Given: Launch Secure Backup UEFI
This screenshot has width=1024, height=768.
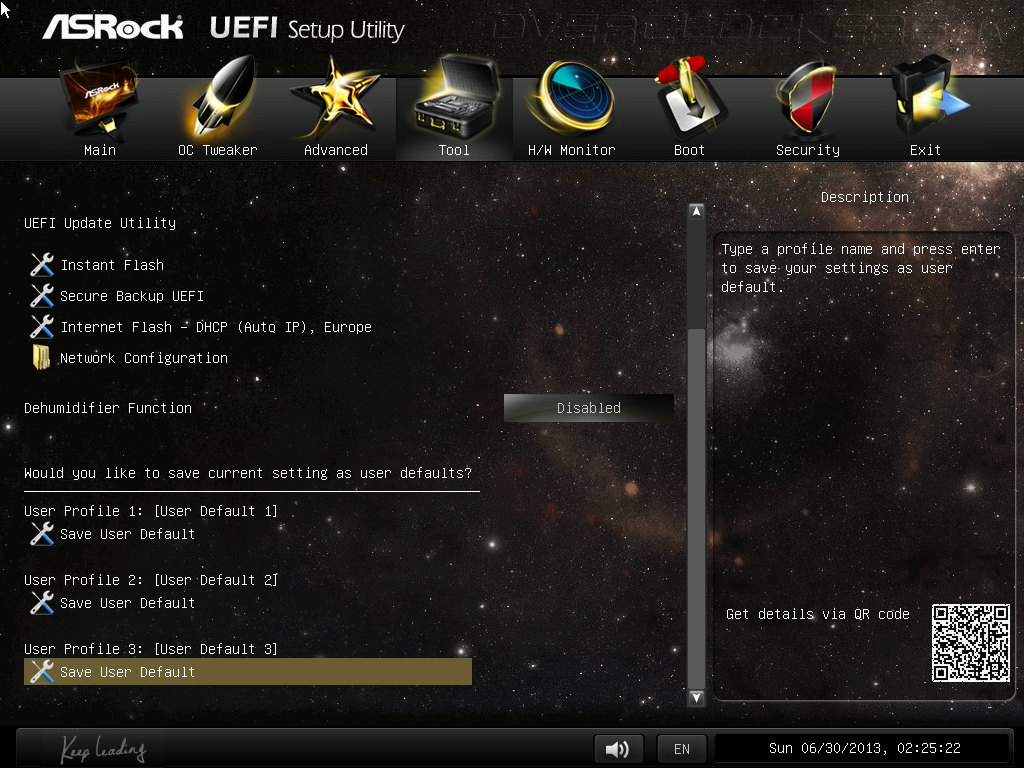Looking at the screenshot, I should [x=132, y=296].
